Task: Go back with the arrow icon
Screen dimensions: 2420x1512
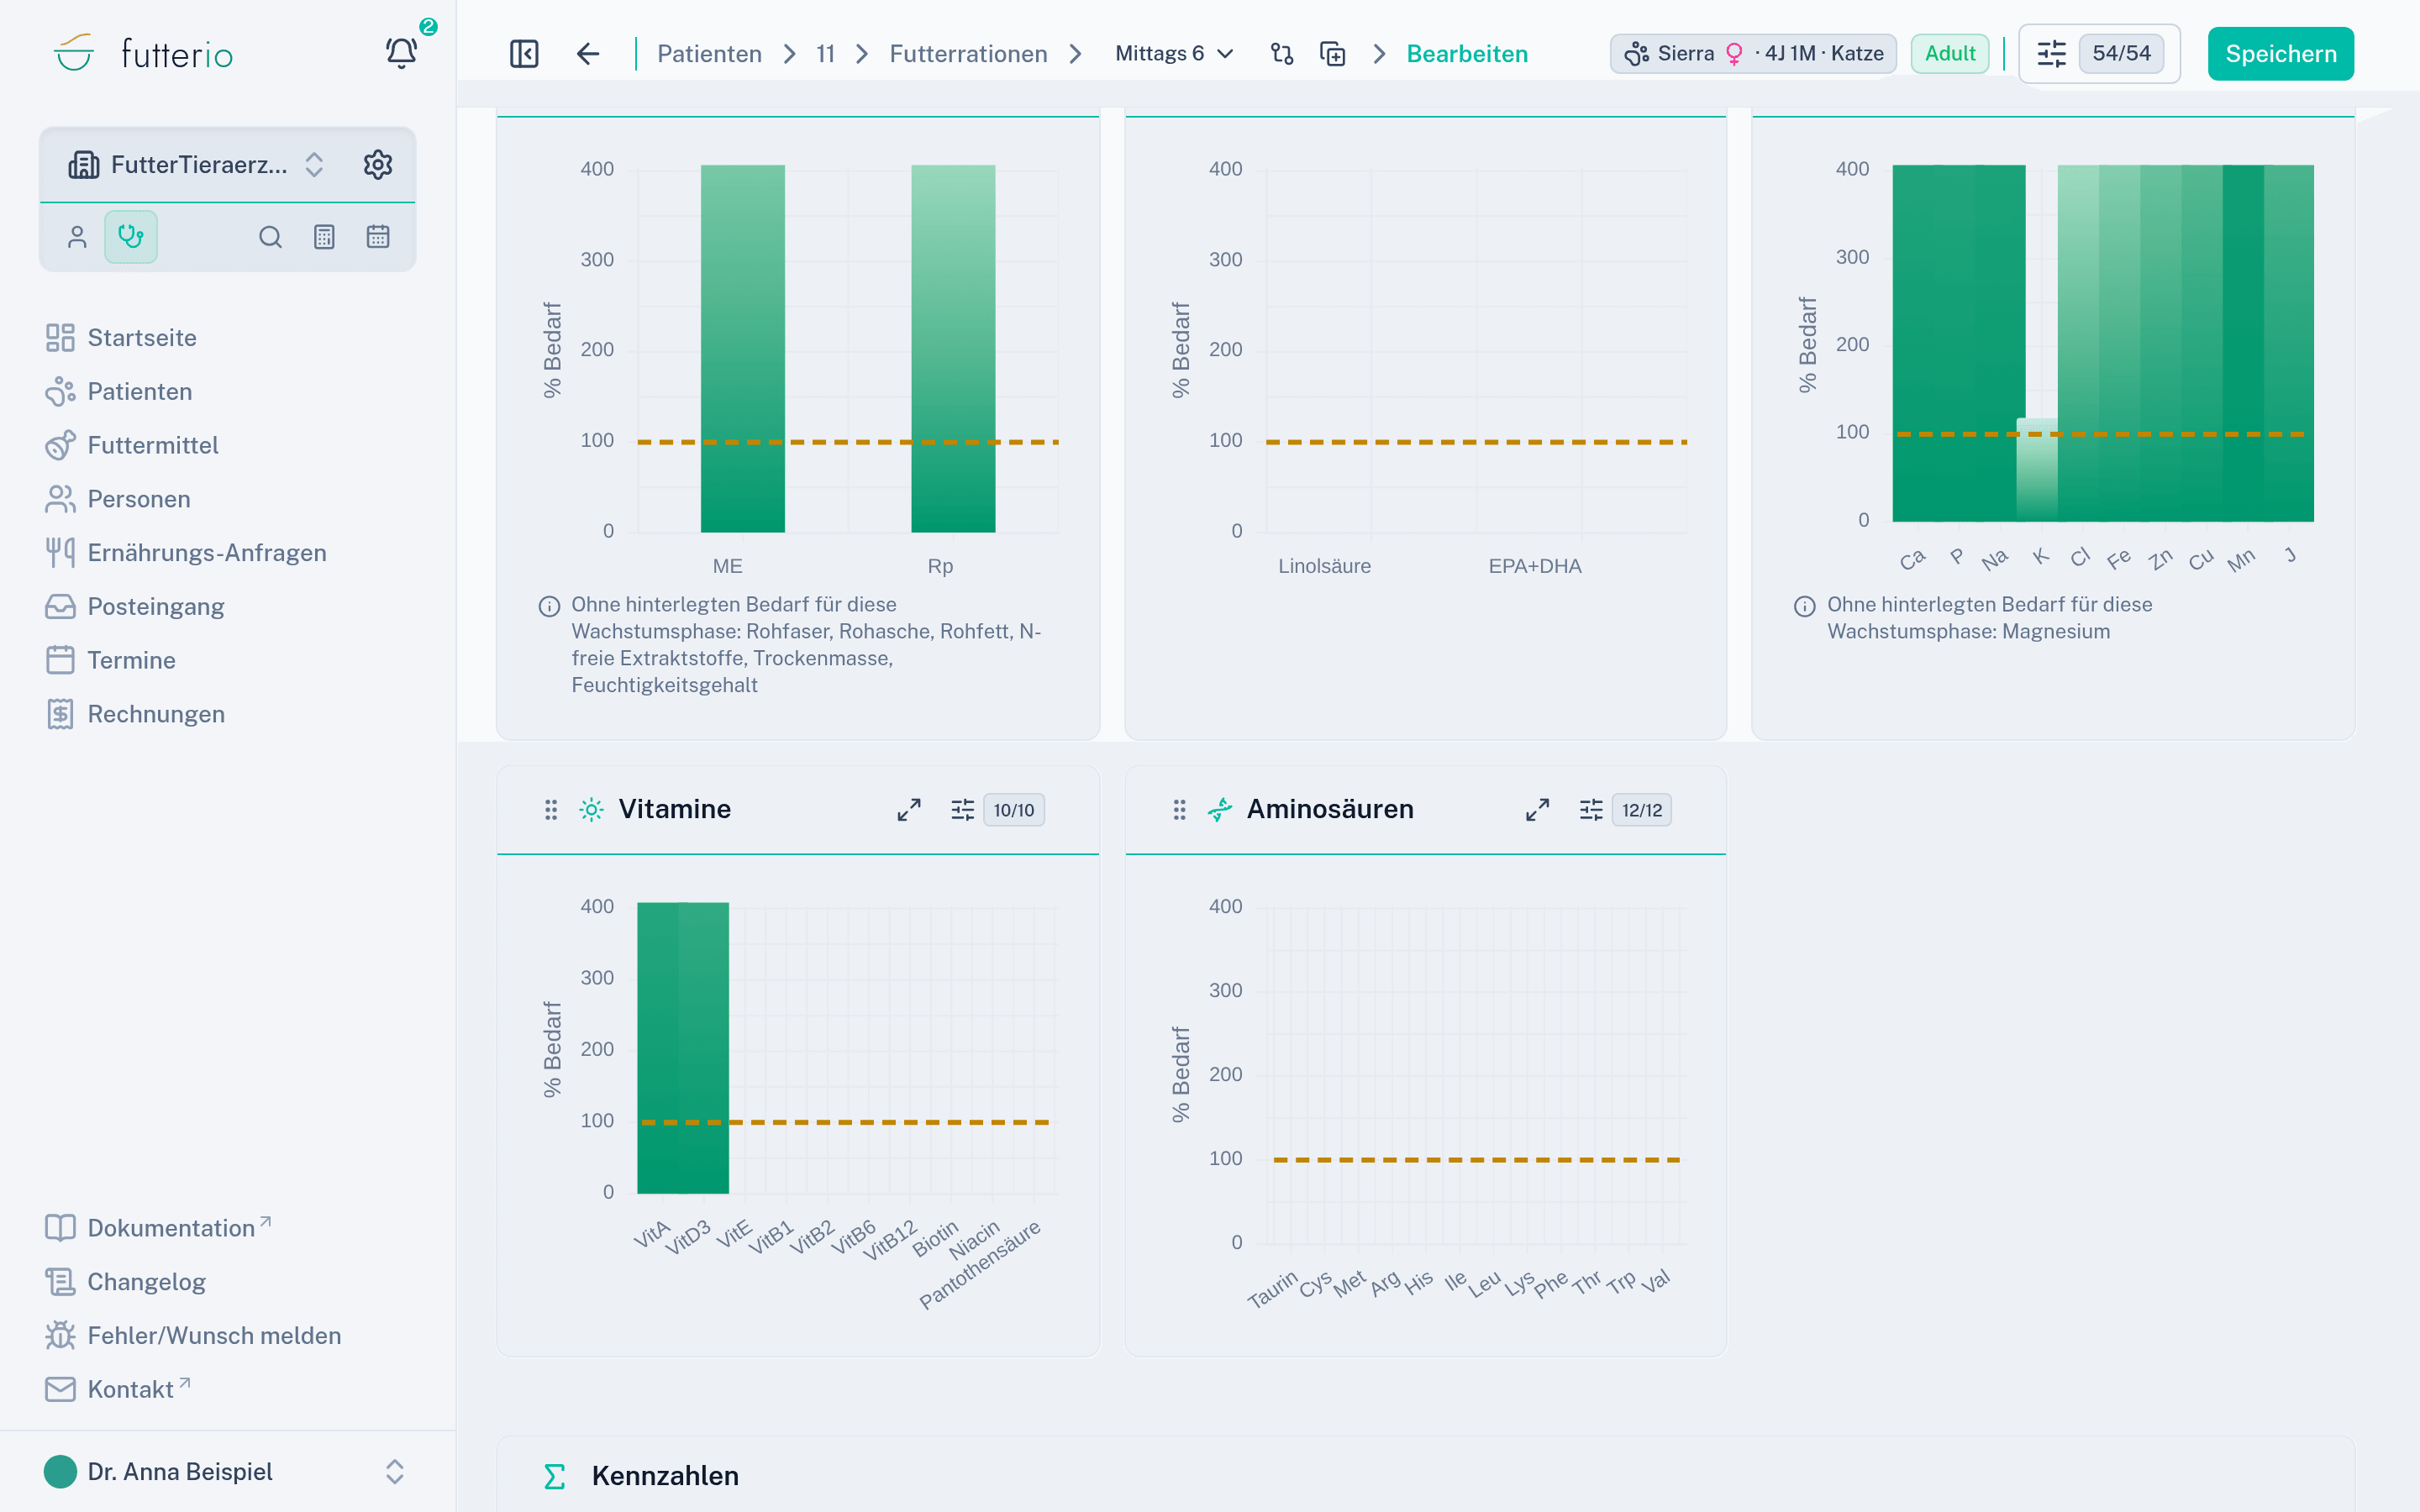Action: 588,54
